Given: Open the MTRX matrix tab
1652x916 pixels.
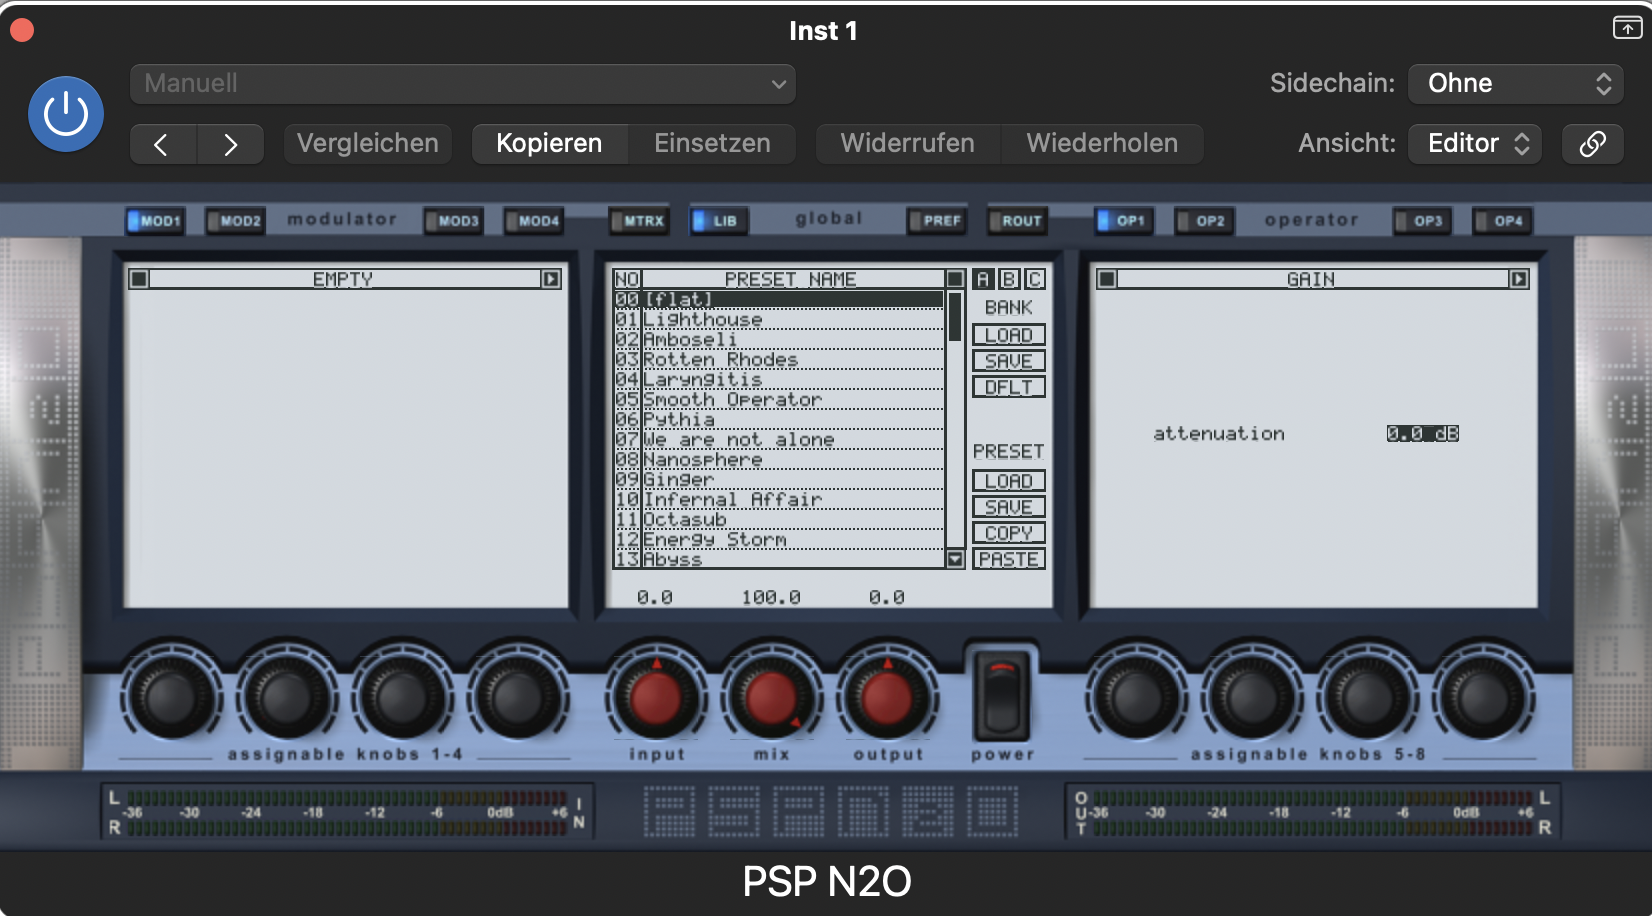Looking at the screenshot, I should pyautogui.click(x=638, y=220).
